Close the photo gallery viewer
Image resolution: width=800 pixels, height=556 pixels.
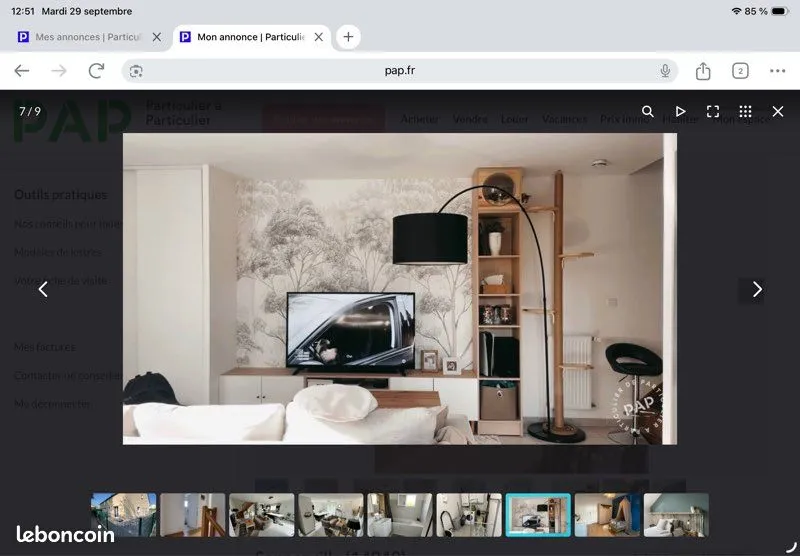coord(778,111)
